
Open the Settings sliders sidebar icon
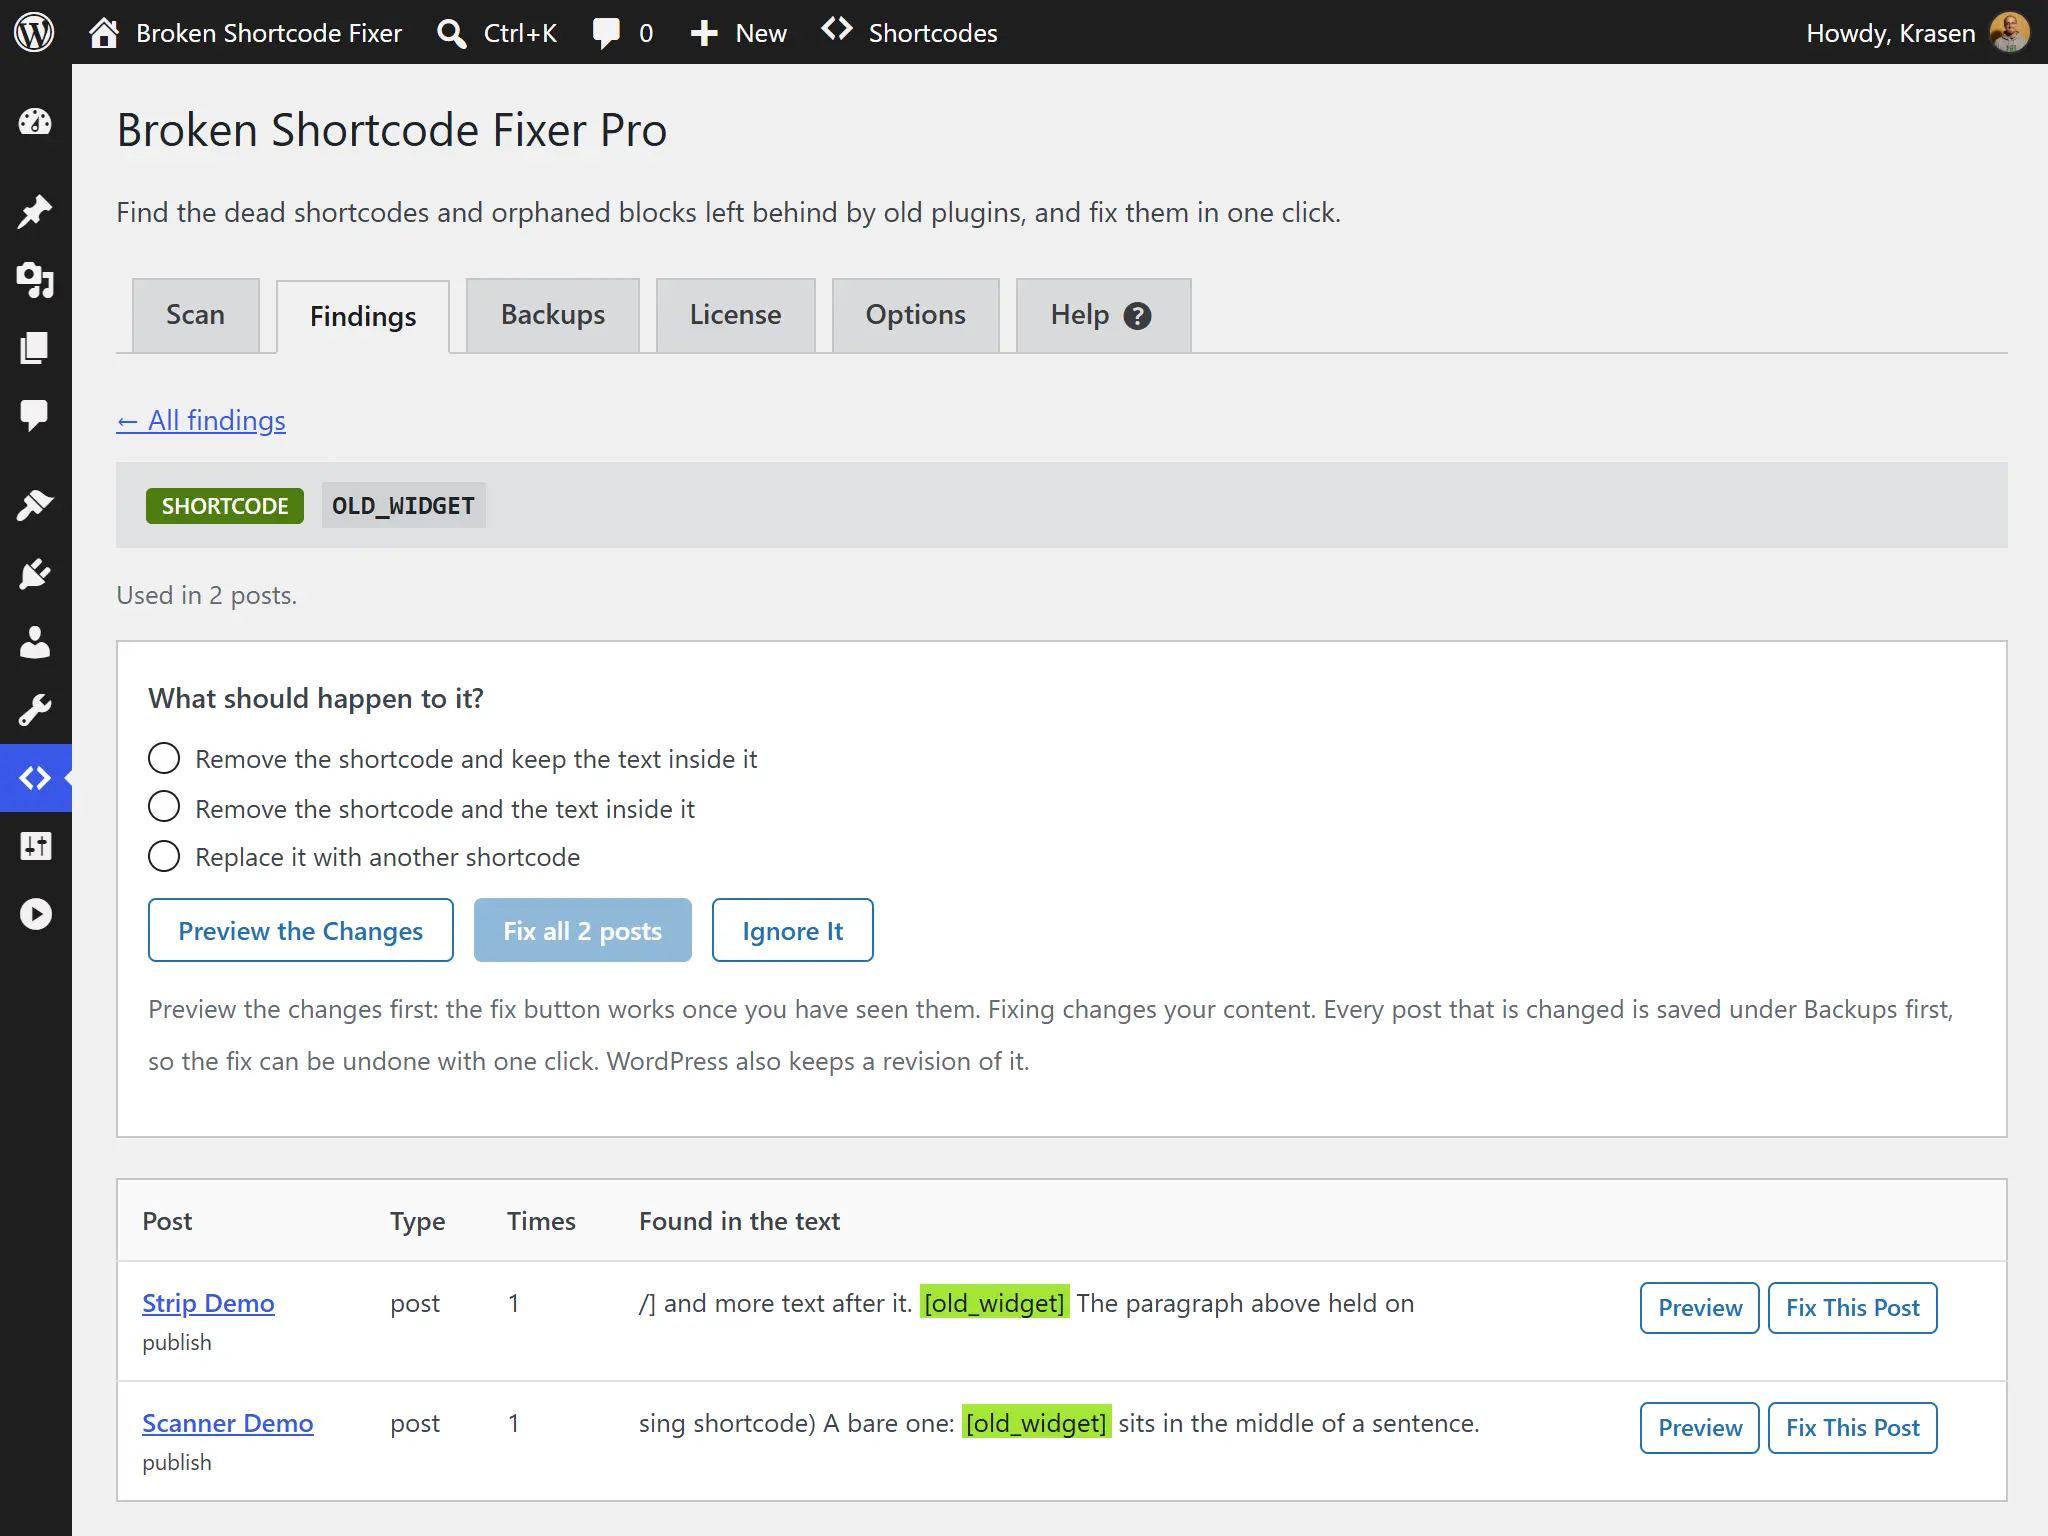coord(35,846)
